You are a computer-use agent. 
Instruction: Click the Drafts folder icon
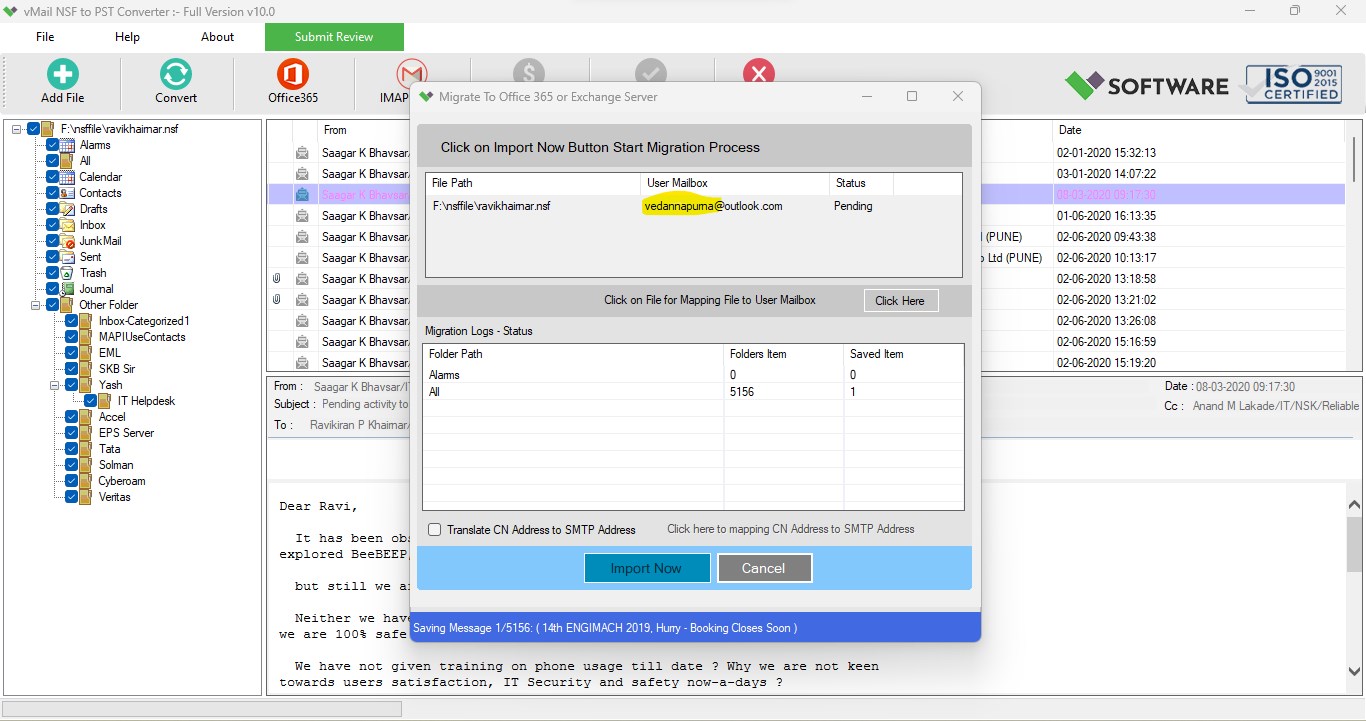[x=67, y=209]
